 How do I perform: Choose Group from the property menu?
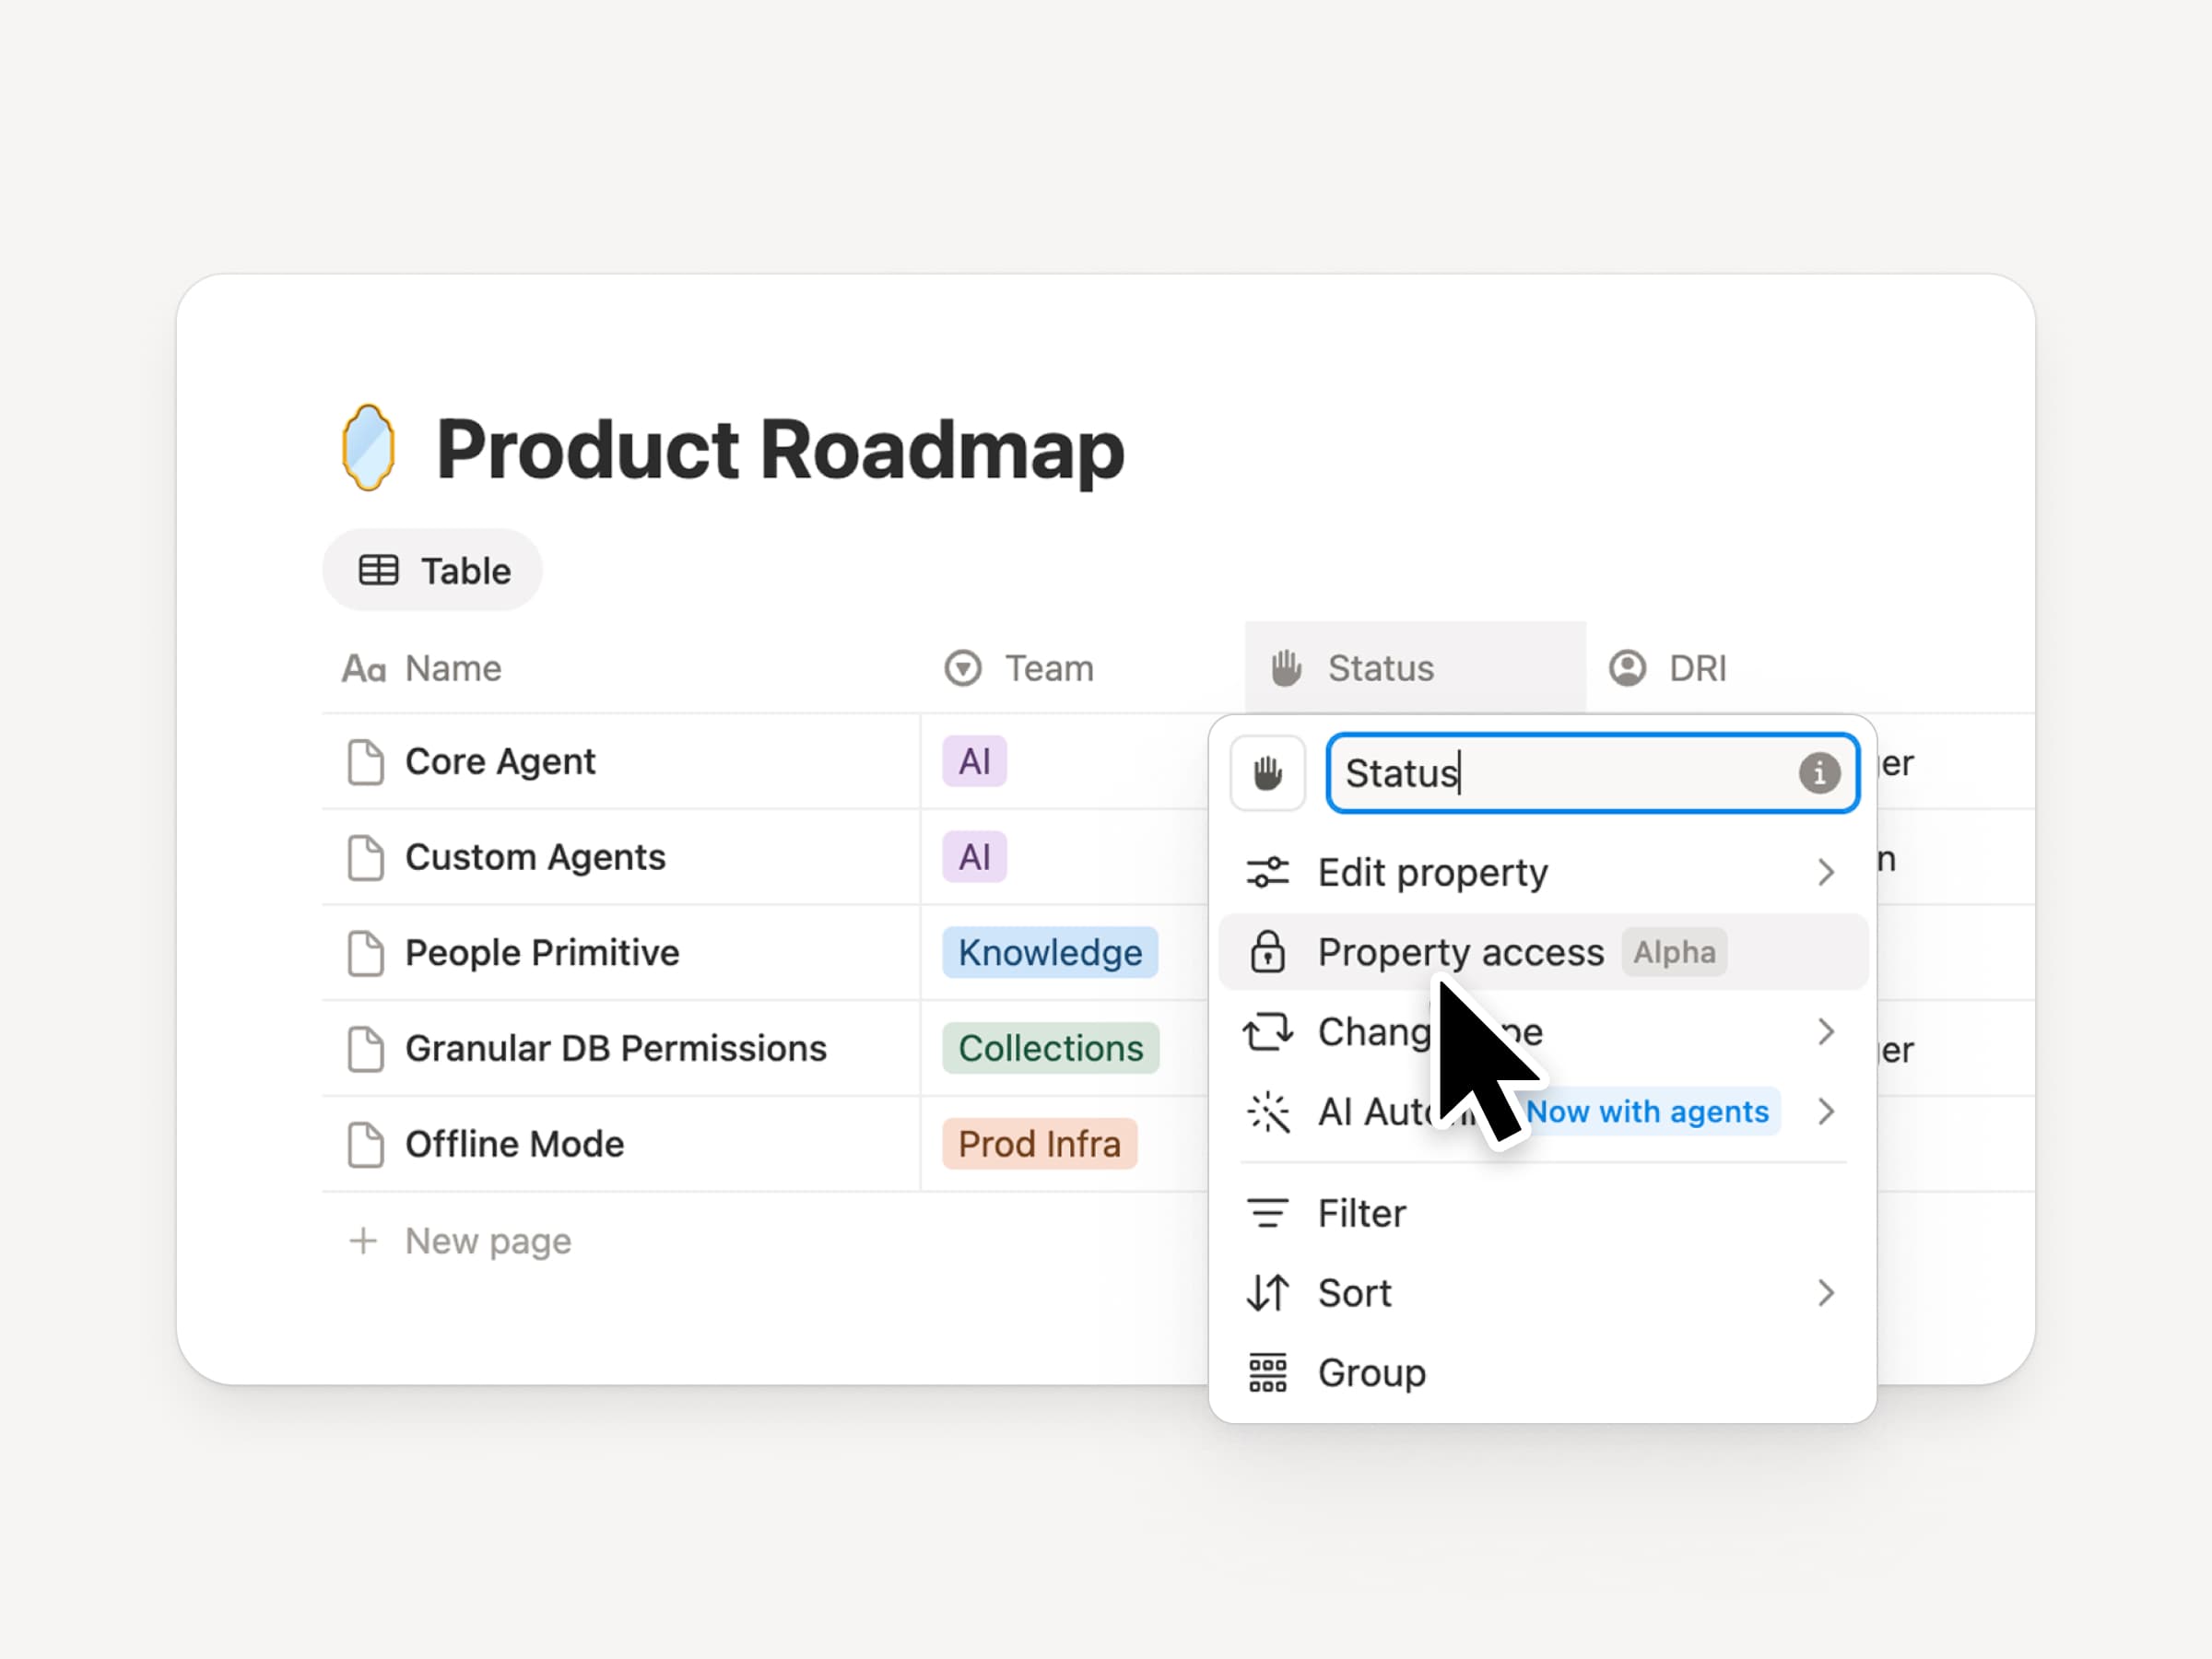click(x=1542, y=1373)
